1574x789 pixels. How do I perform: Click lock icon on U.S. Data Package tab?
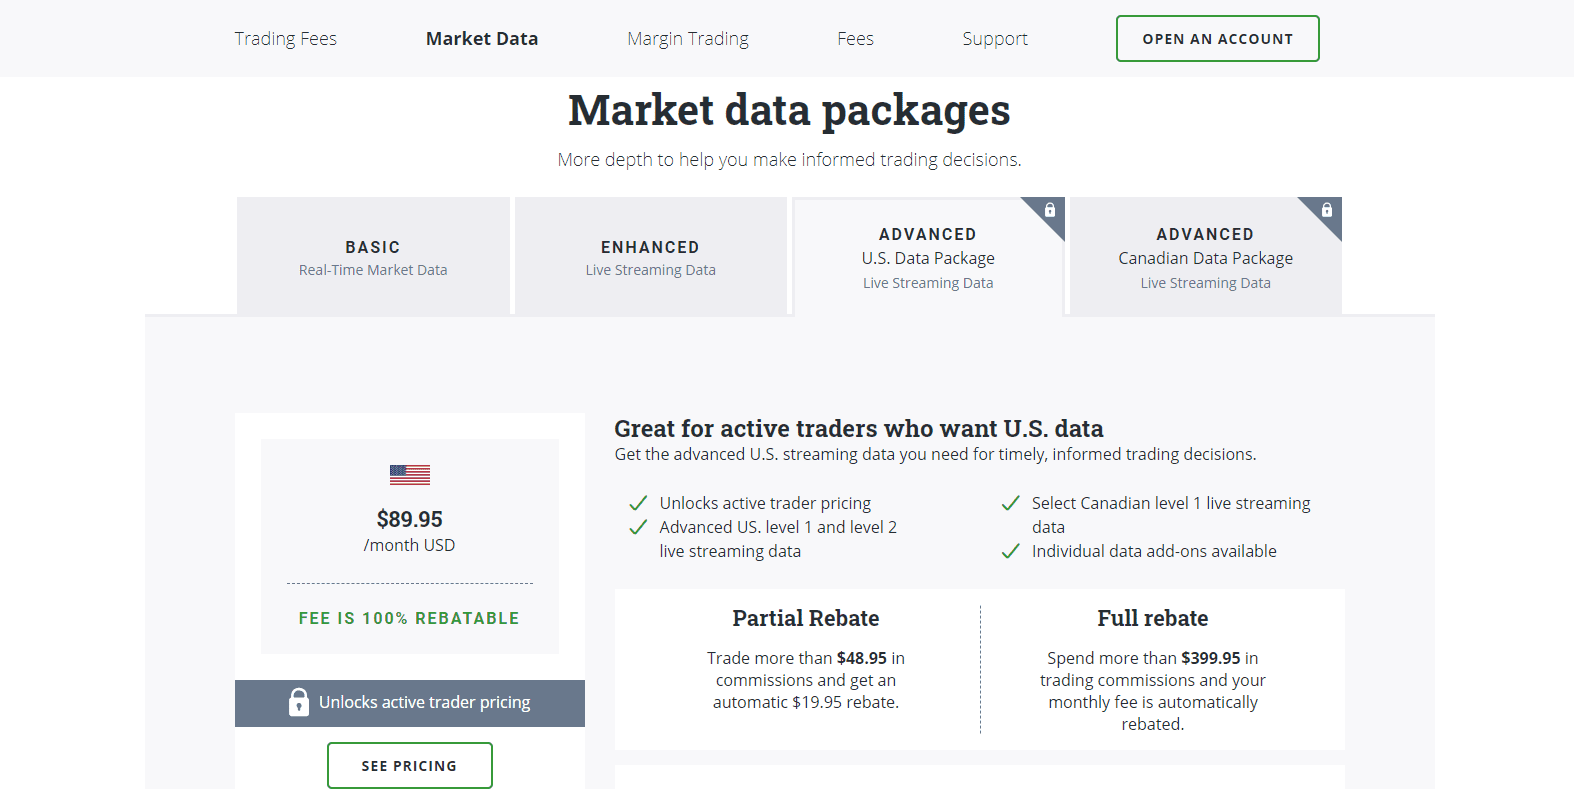click(x=1050, y=210)
